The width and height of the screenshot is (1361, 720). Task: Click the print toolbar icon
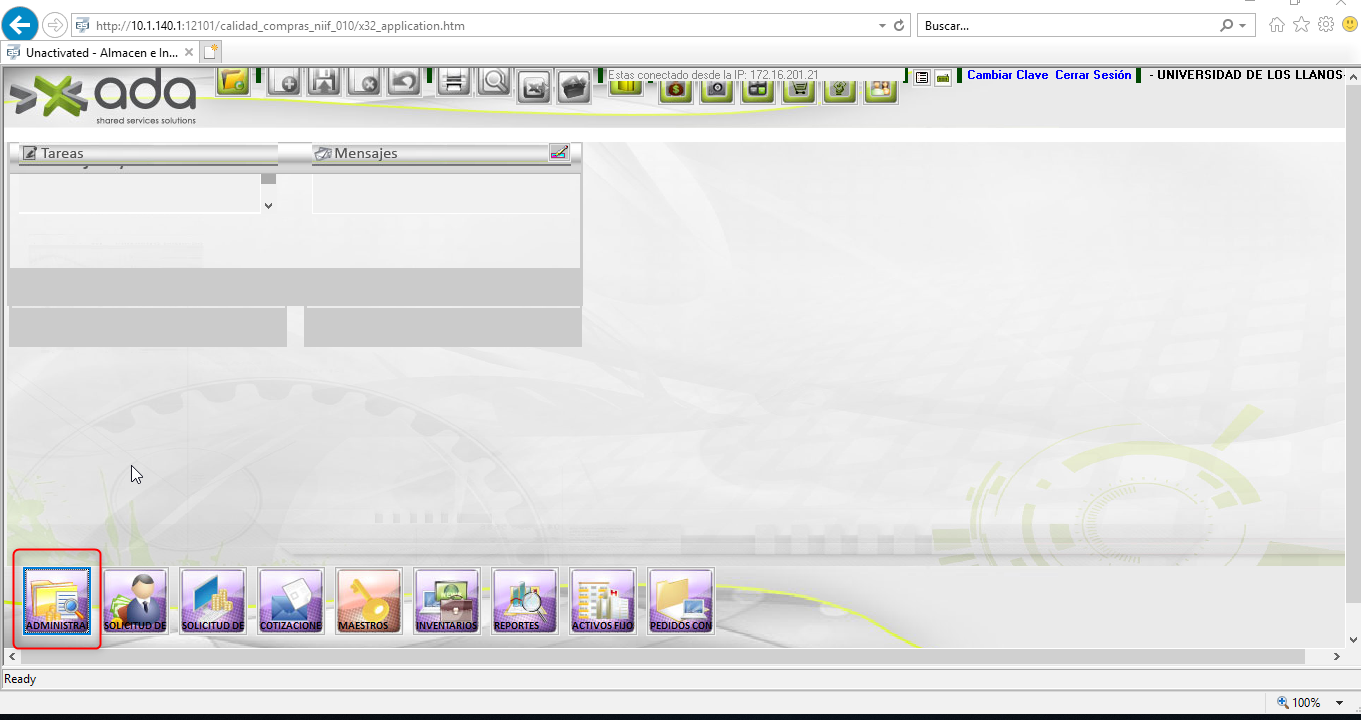454,82
